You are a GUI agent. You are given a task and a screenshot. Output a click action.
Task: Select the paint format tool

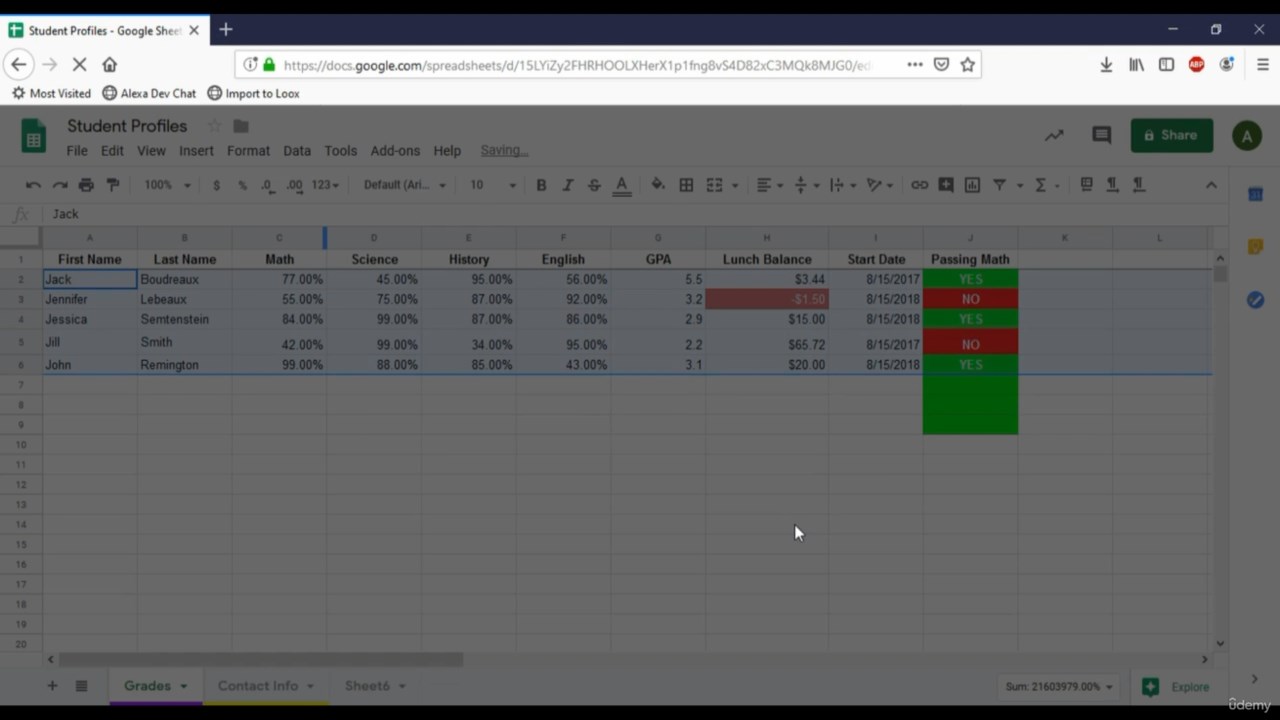click(x=113, y=185)
